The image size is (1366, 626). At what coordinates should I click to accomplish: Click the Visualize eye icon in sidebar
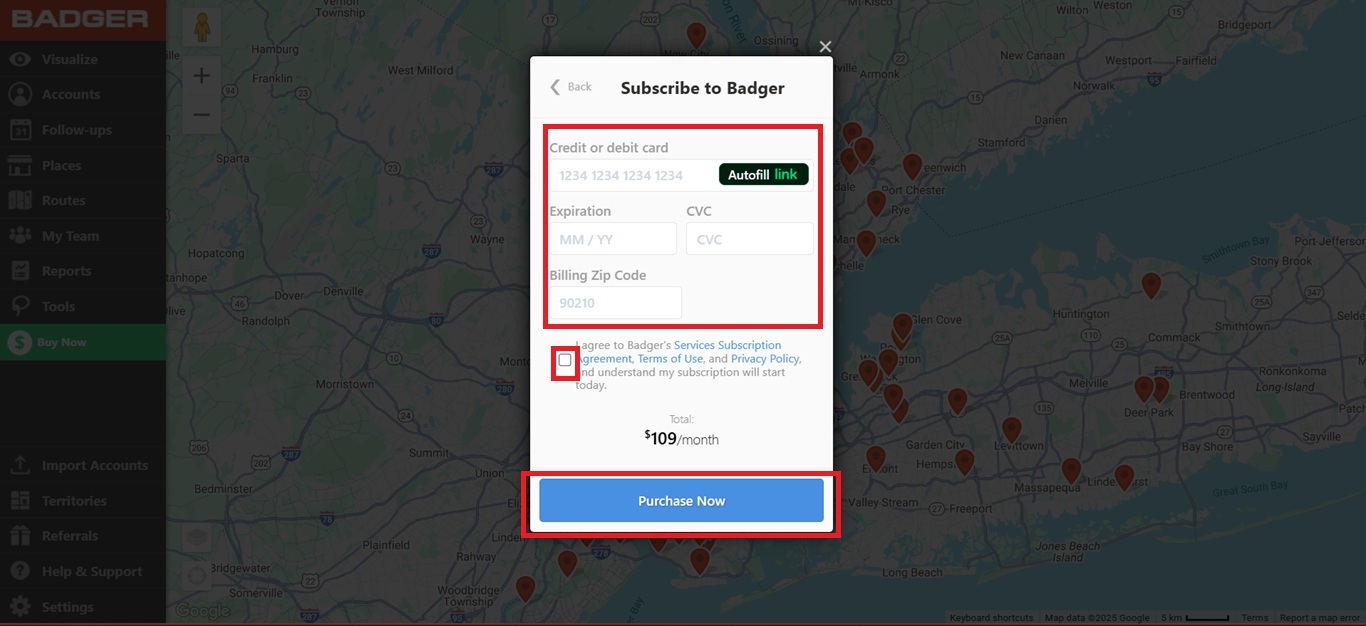point(20,59)
